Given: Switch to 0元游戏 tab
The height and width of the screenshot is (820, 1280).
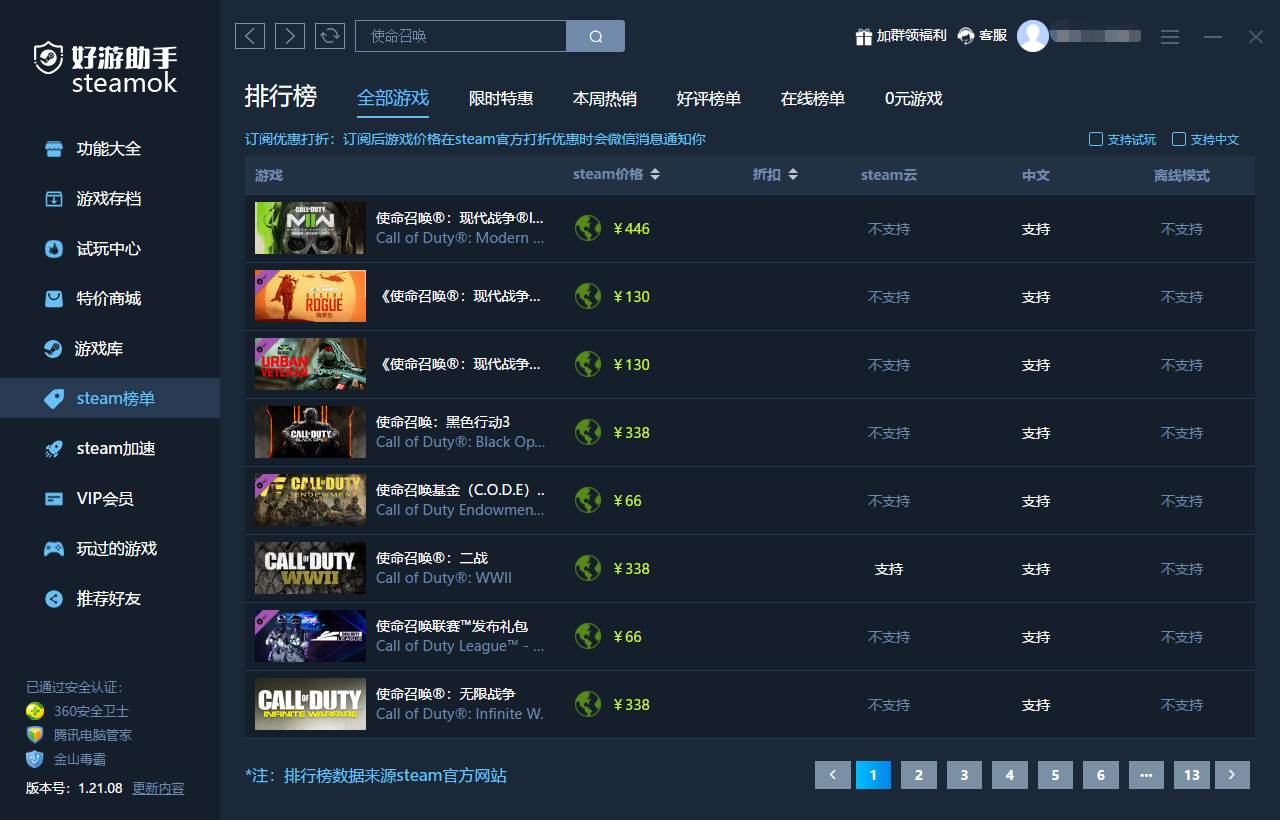Looking at the screenshot, I should pos(914,98).
